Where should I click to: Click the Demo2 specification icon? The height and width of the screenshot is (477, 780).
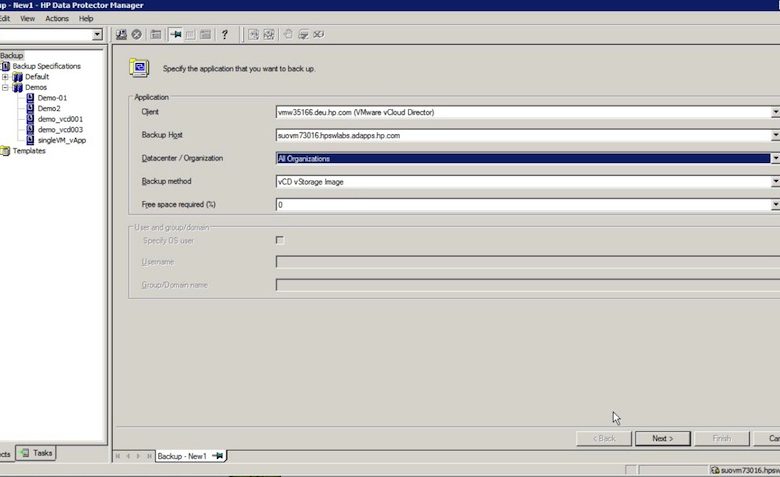[x=30, y=108]
